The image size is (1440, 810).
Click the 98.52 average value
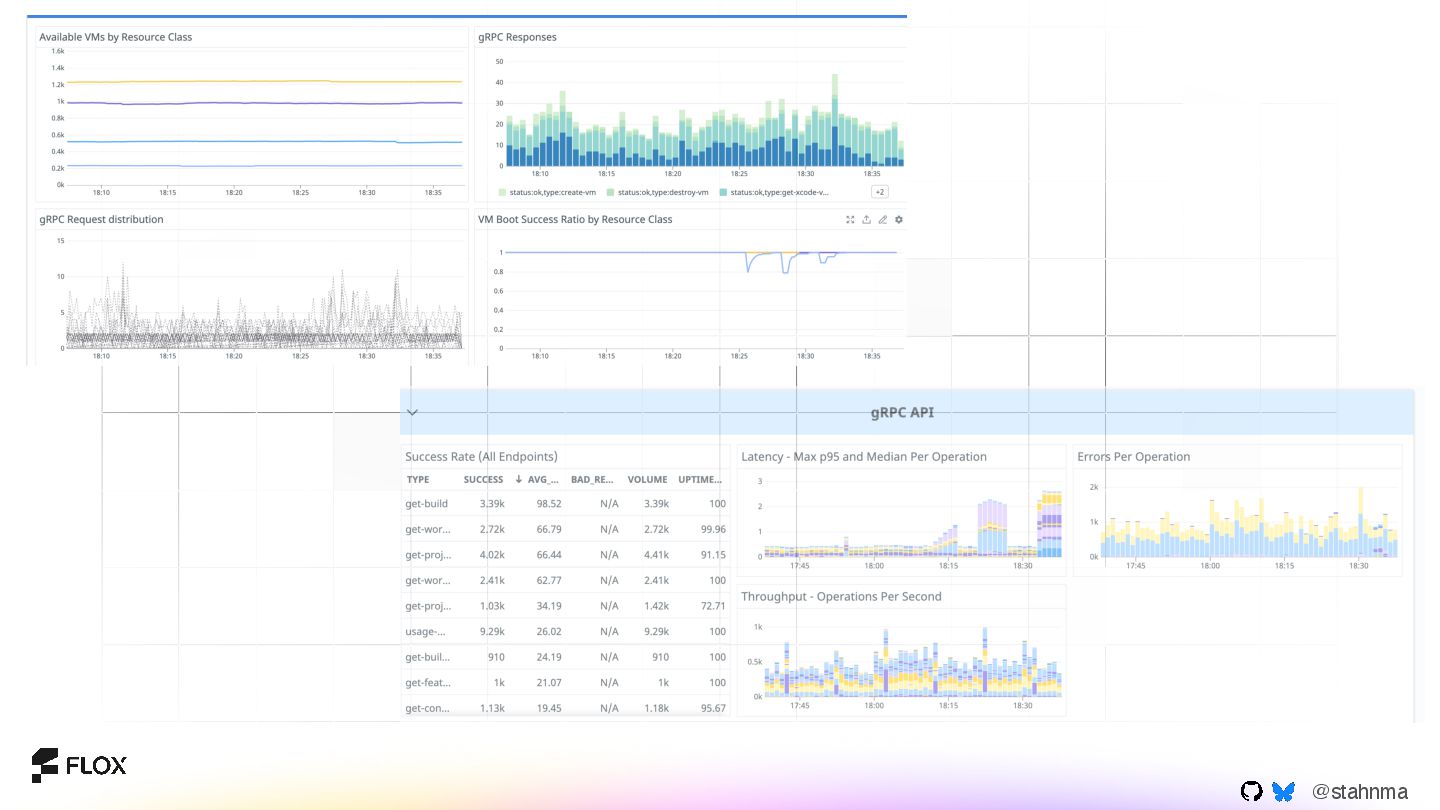pyautogui.click(x=549, y=504)
